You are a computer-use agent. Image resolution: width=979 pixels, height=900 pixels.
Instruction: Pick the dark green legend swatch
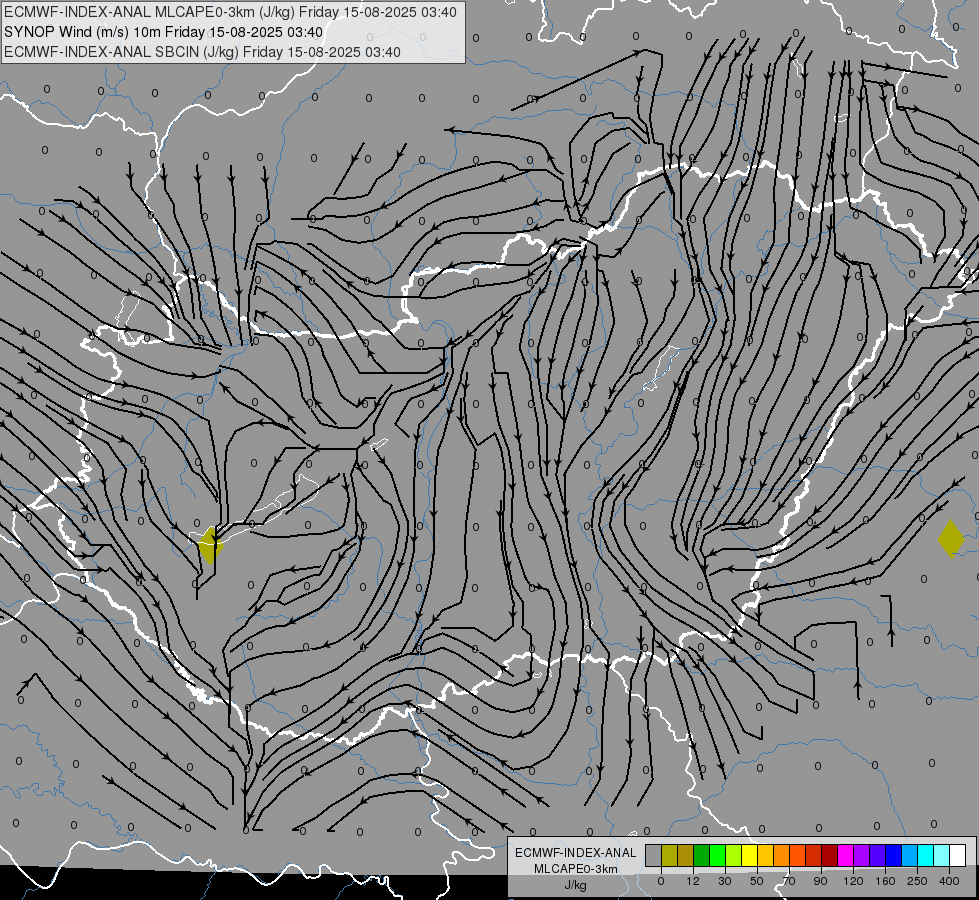701,855
